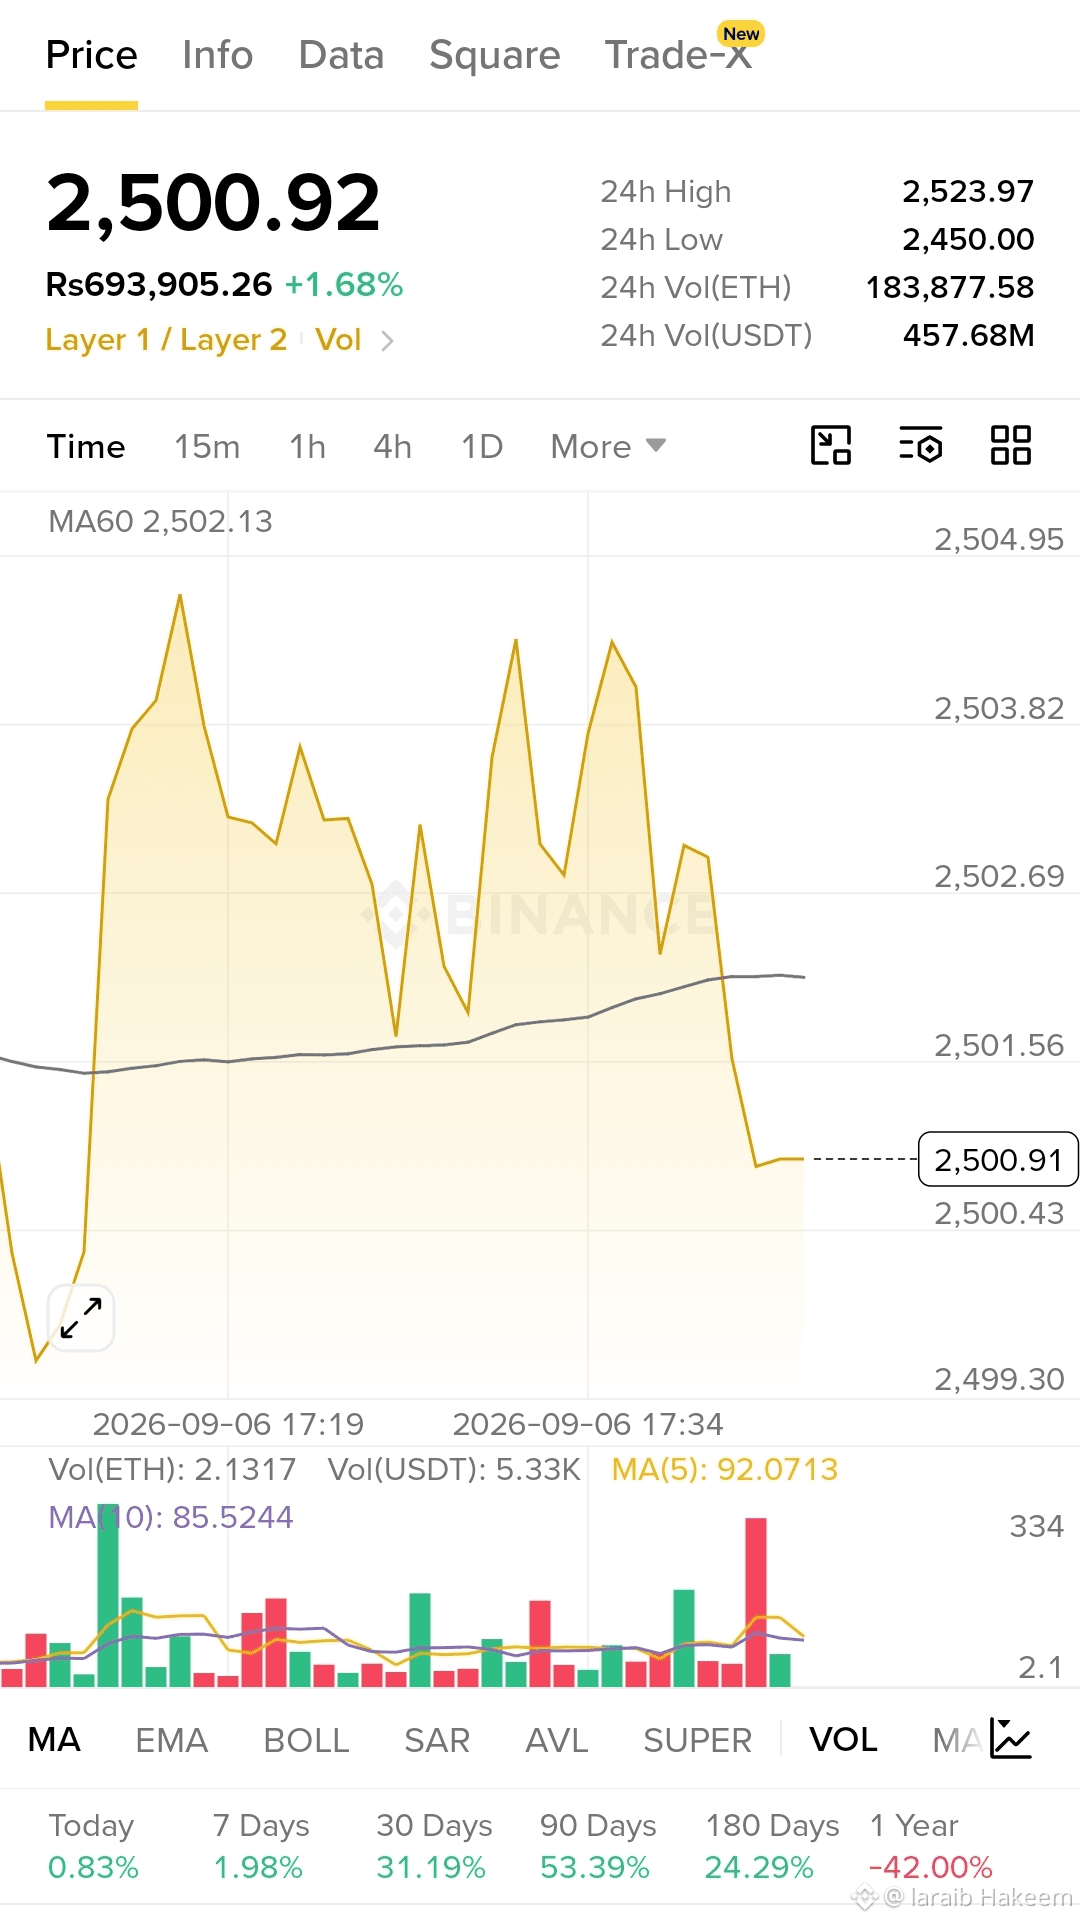Expand the More timeframe dropdown
This screenshot has height=1922, width=1080.
click(x=608, y=446)
